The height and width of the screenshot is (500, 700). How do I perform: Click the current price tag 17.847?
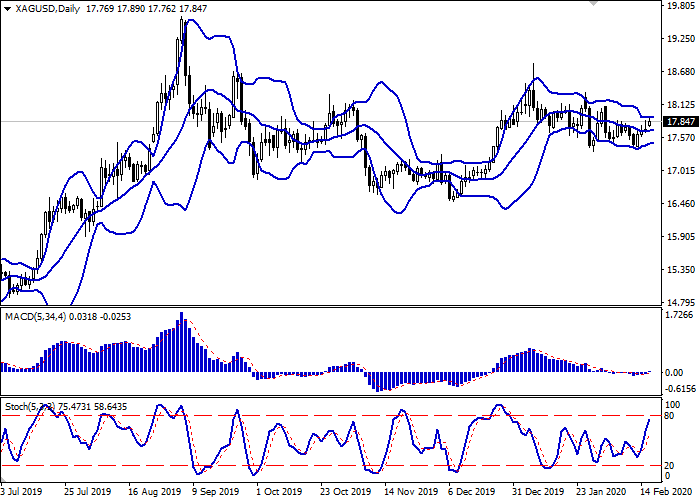(678, 122)
